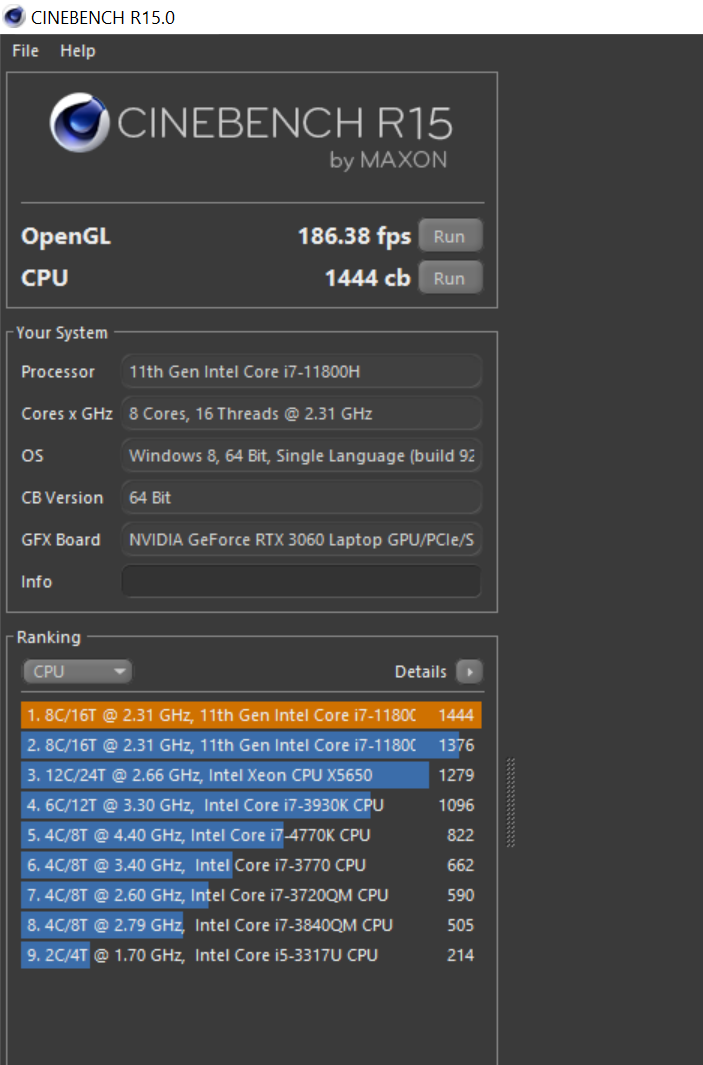
Task: Select the orange rank 1 entry scoring 1444
Action: point(251,715)
